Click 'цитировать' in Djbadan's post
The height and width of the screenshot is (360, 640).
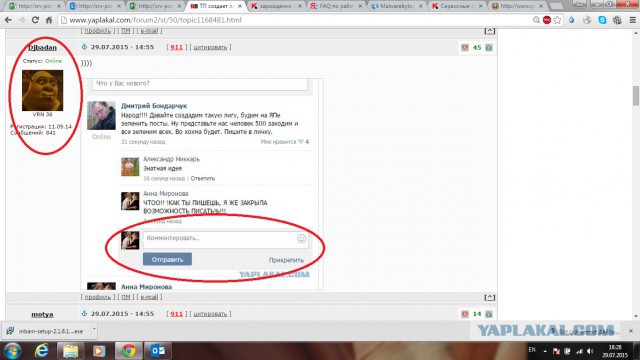[x=210, y=47]
